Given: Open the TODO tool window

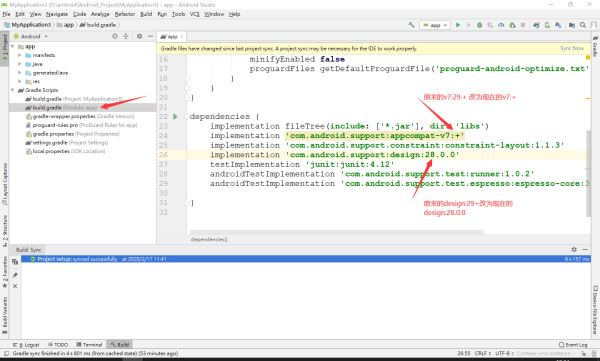Looking at the screenshot, I should (x=58, y=345).
